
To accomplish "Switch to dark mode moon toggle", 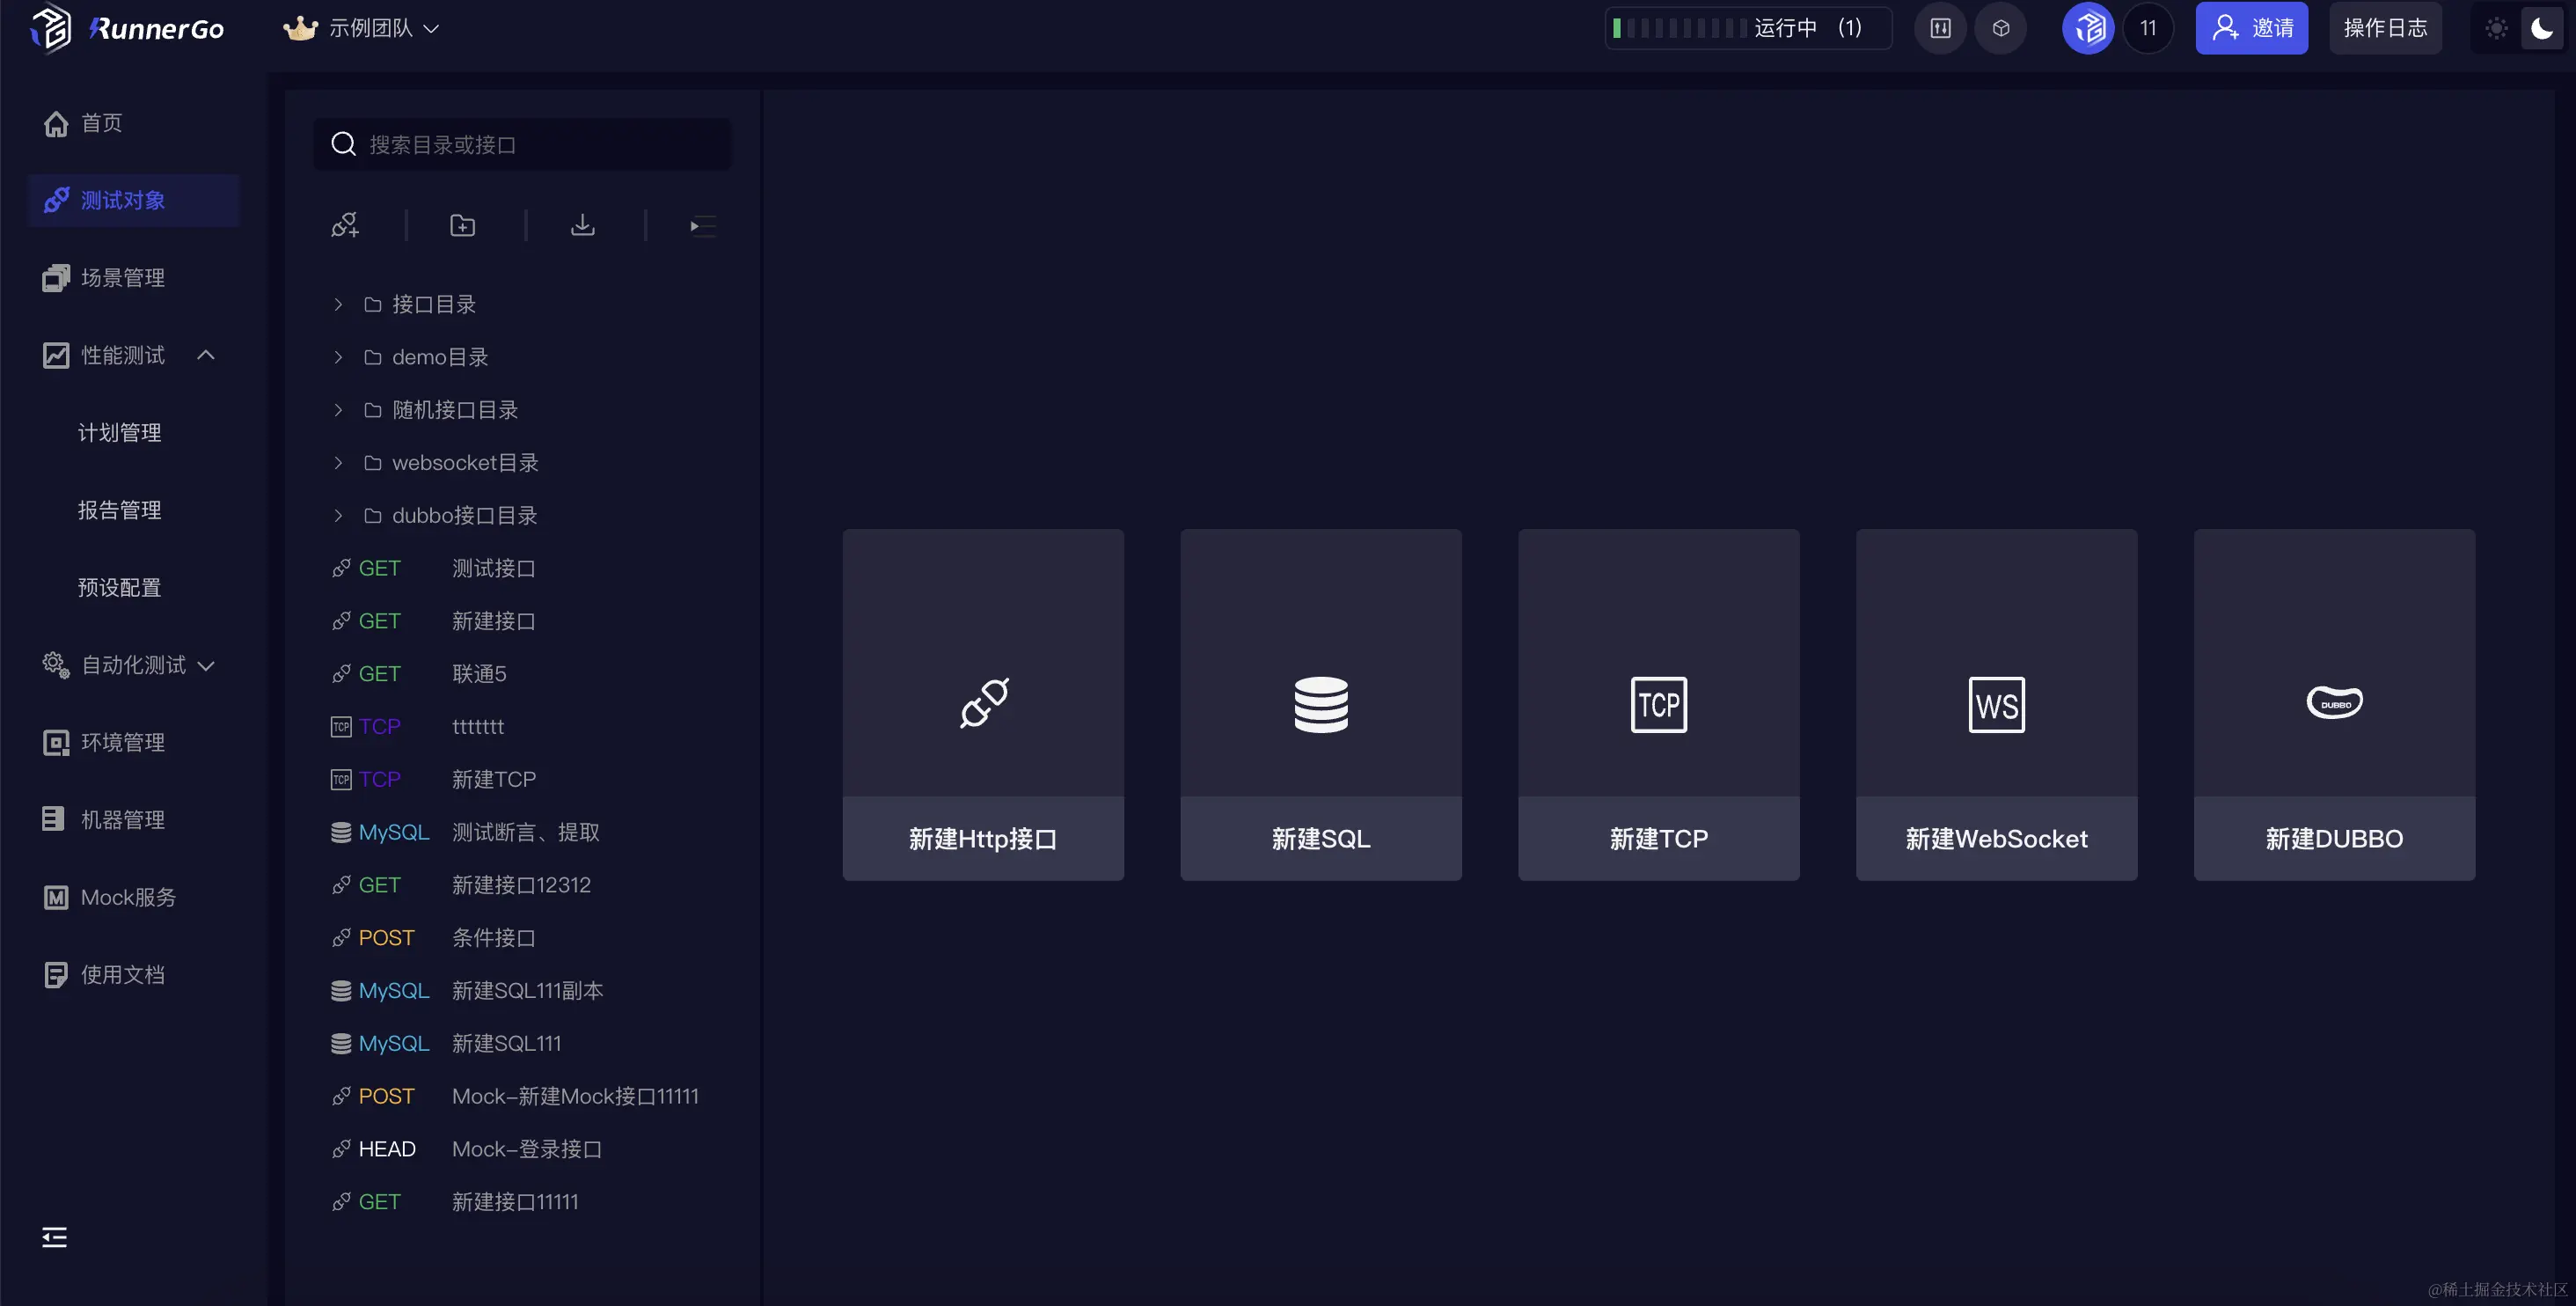I will (2541, 28).
